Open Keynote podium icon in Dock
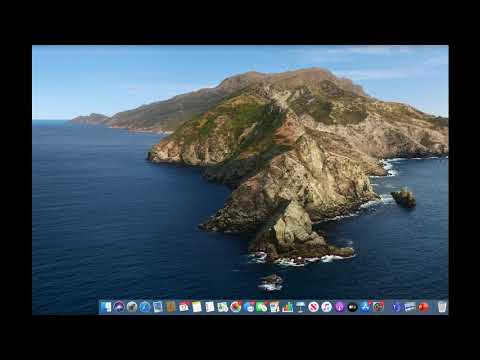Screen dimensions: 480x360 301,307
